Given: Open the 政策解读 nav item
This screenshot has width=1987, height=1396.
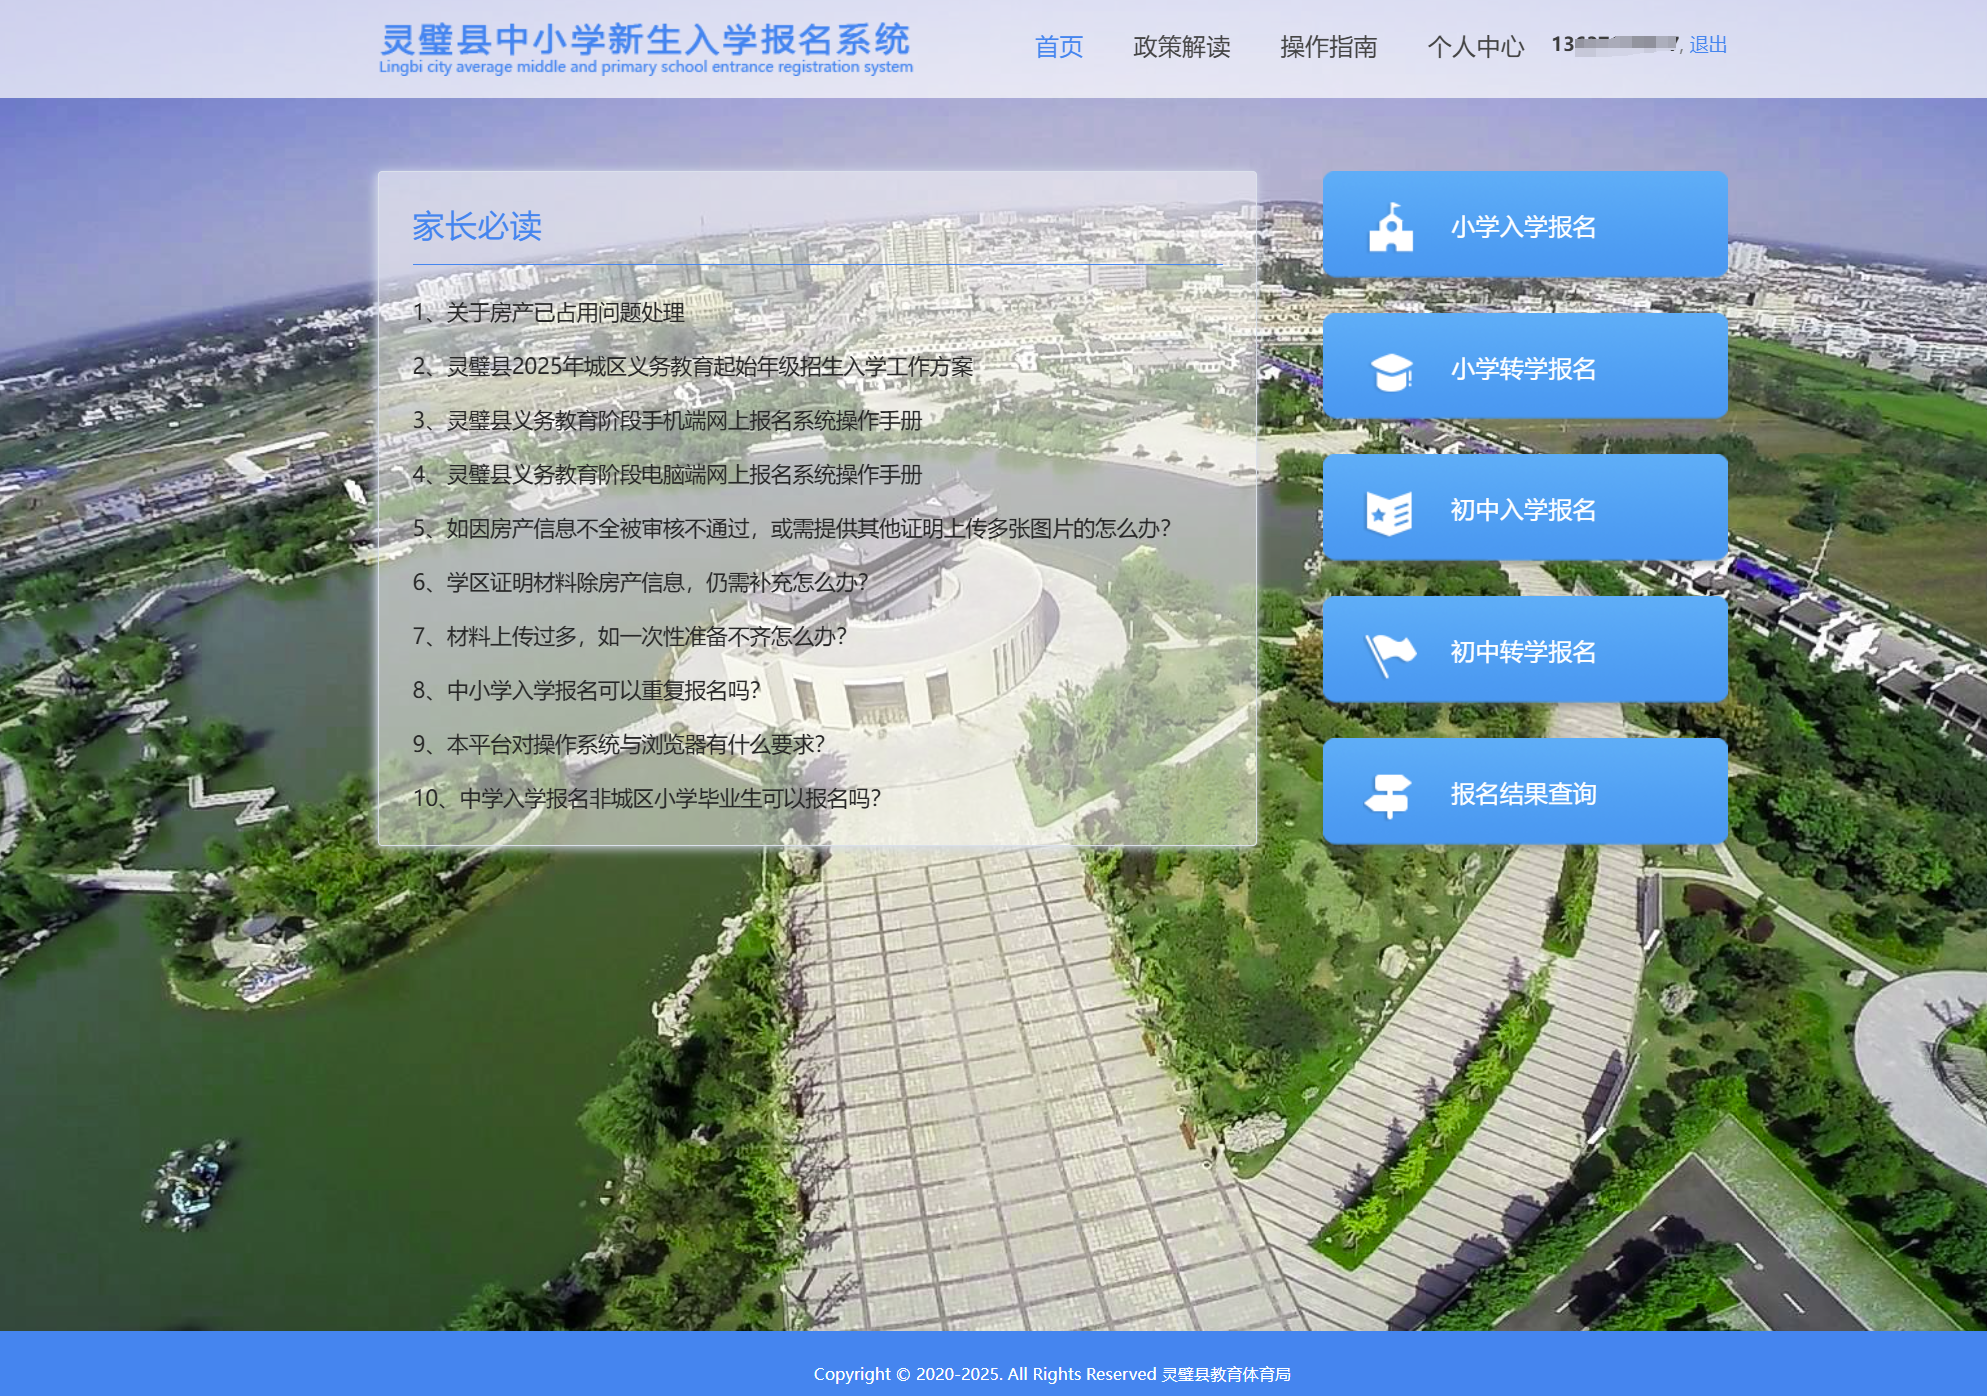Looking at the screenshot, I should point(1181,46).
